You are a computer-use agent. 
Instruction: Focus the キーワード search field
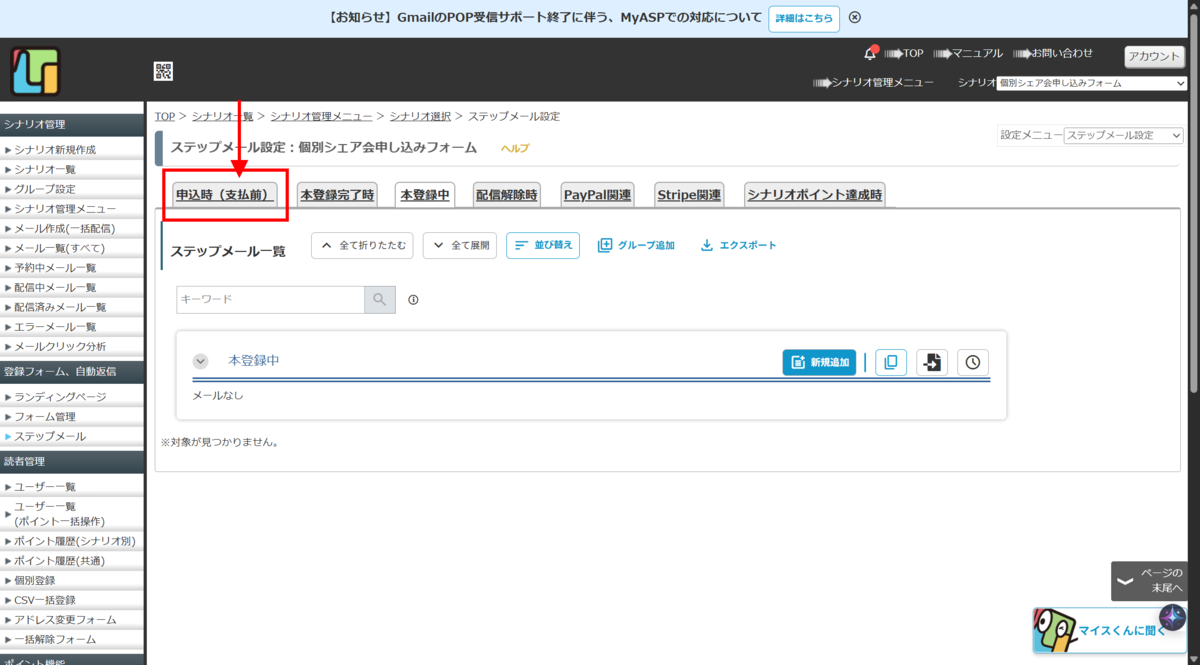270,299
